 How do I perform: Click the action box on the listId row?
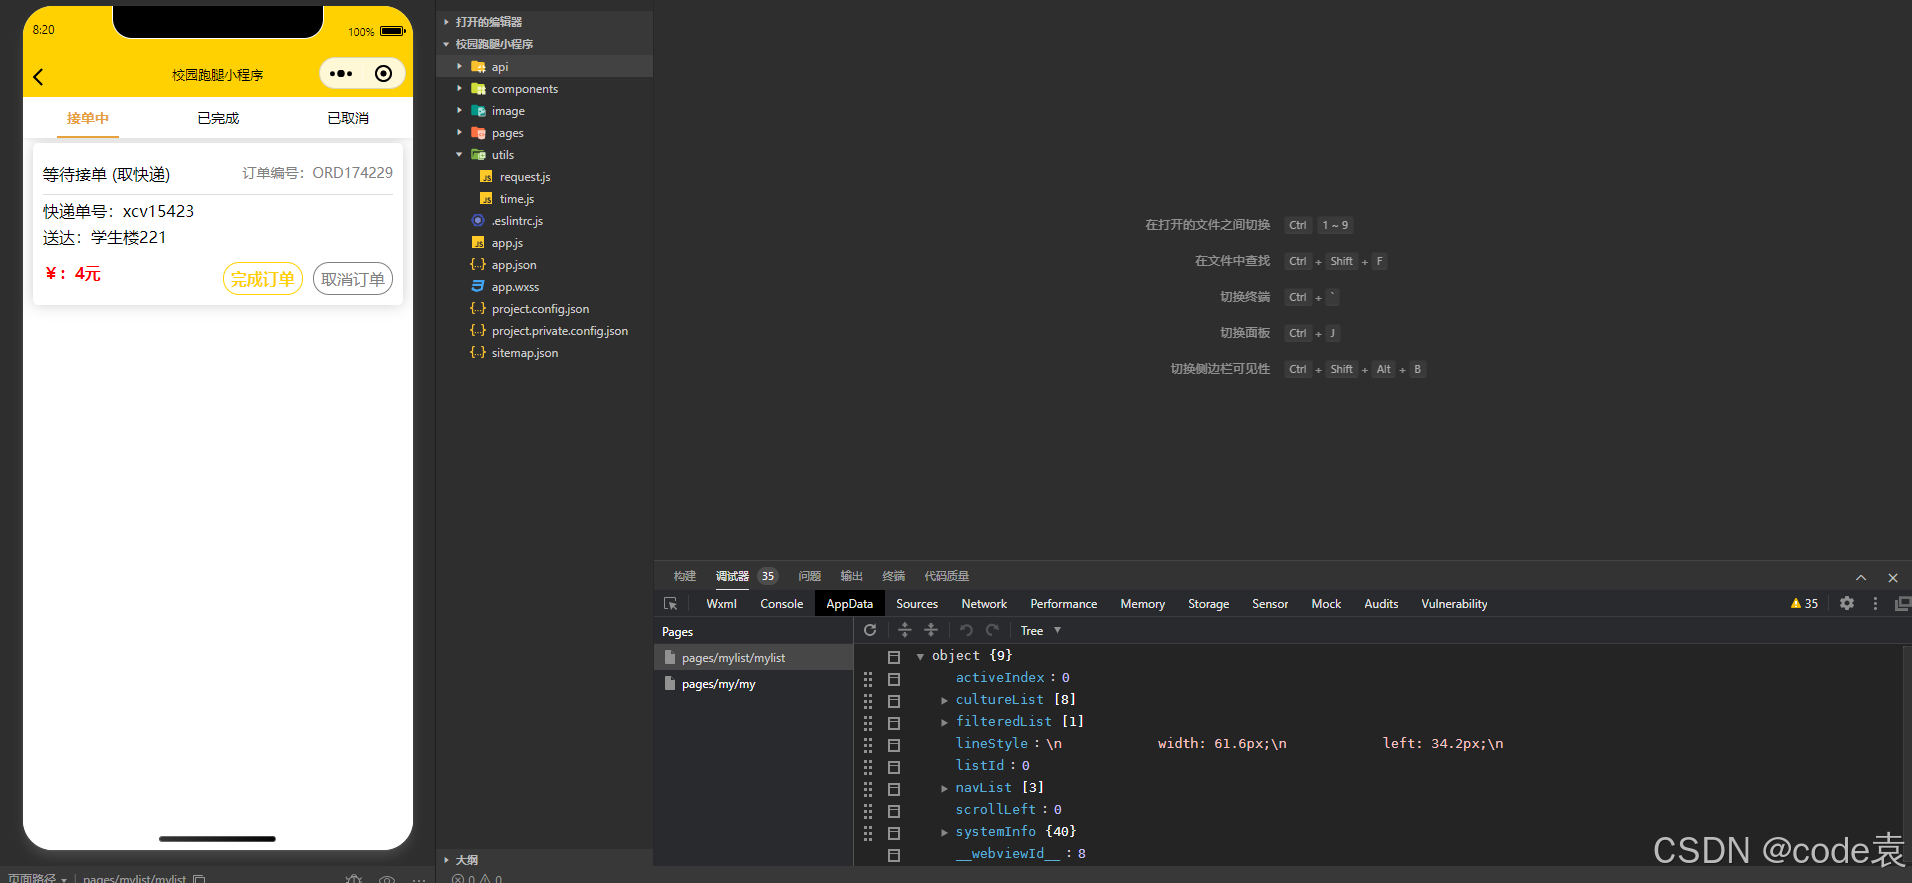894,767
